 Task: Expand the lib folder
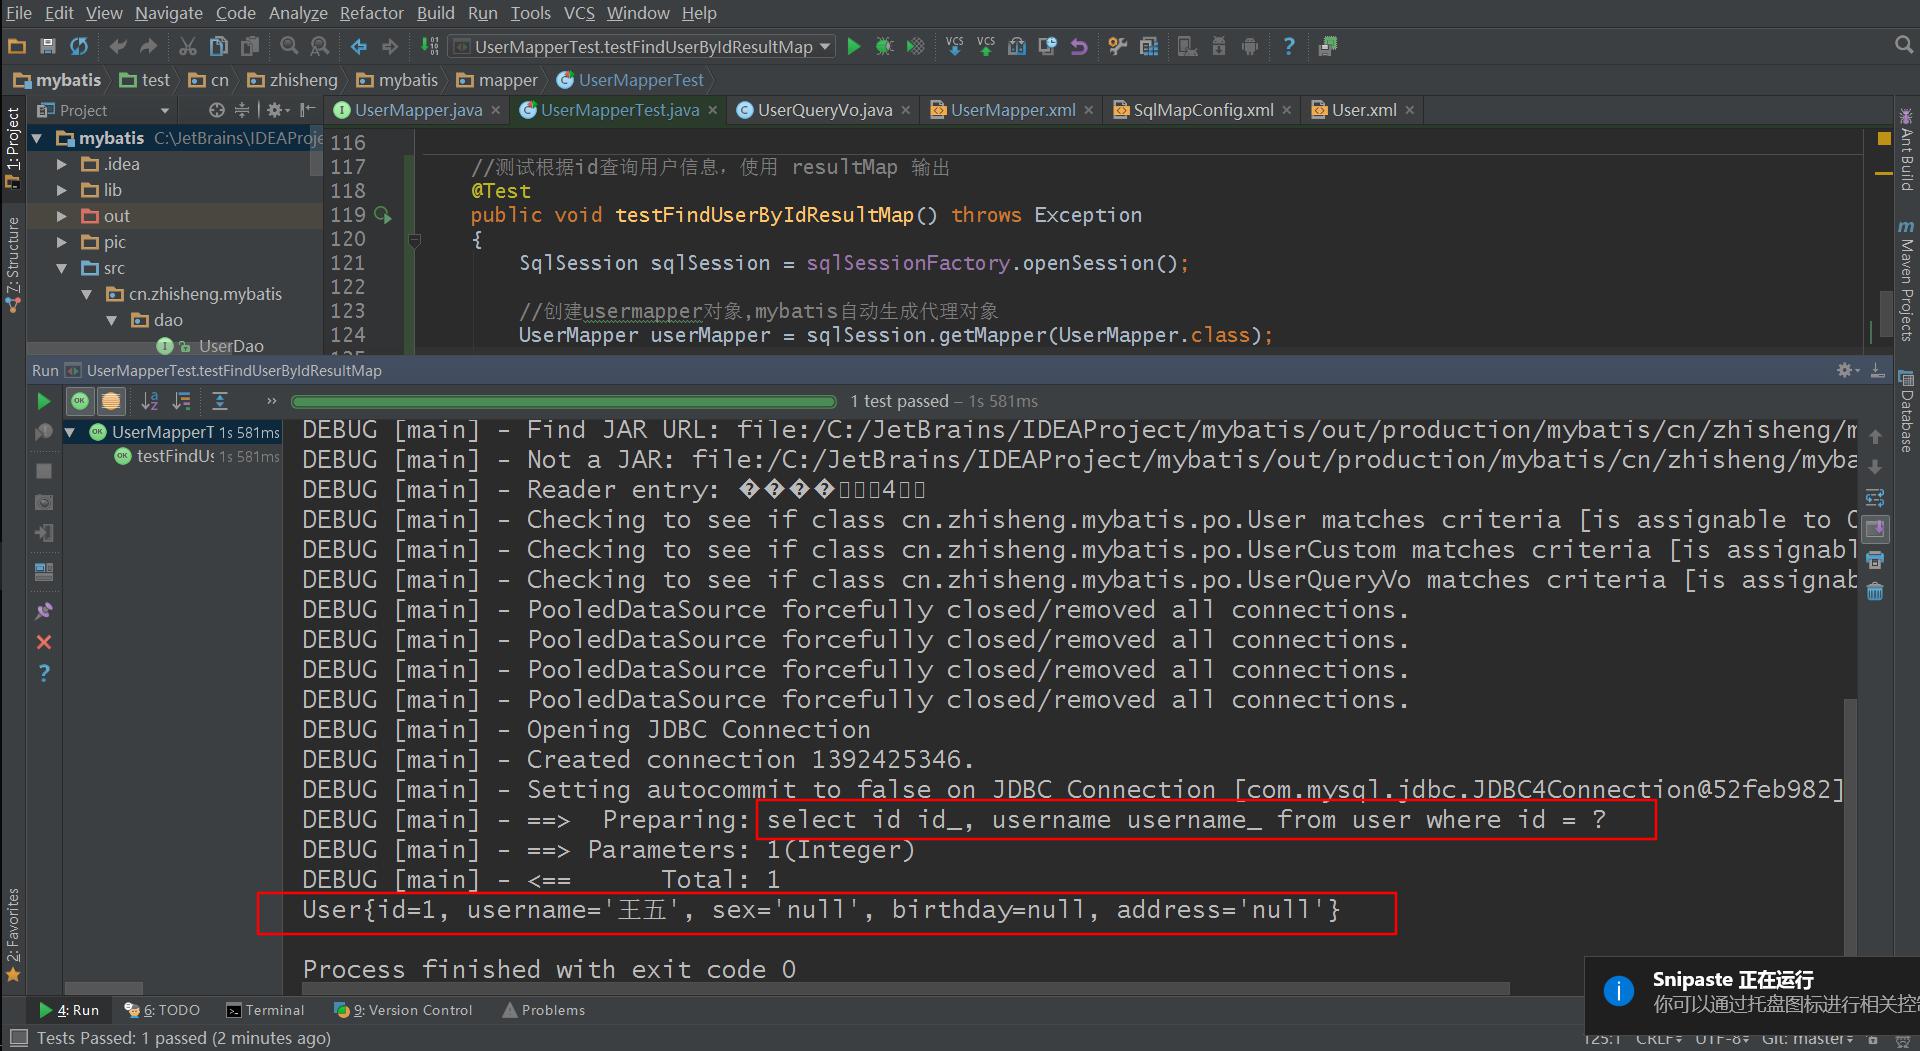[62, 190]
